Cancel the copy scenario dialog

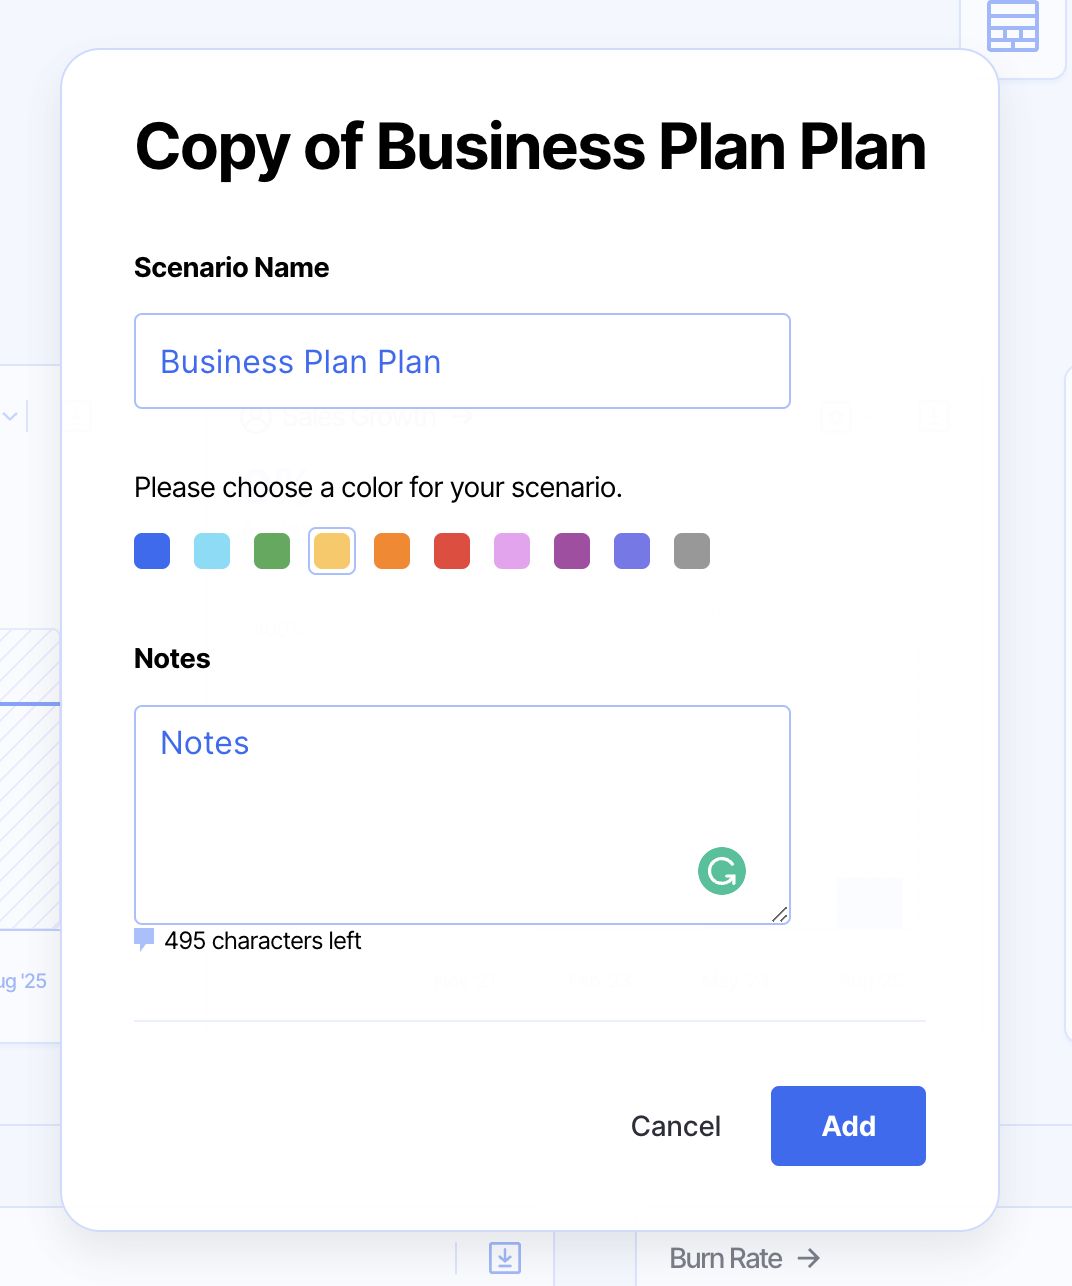pos(676,1126)
